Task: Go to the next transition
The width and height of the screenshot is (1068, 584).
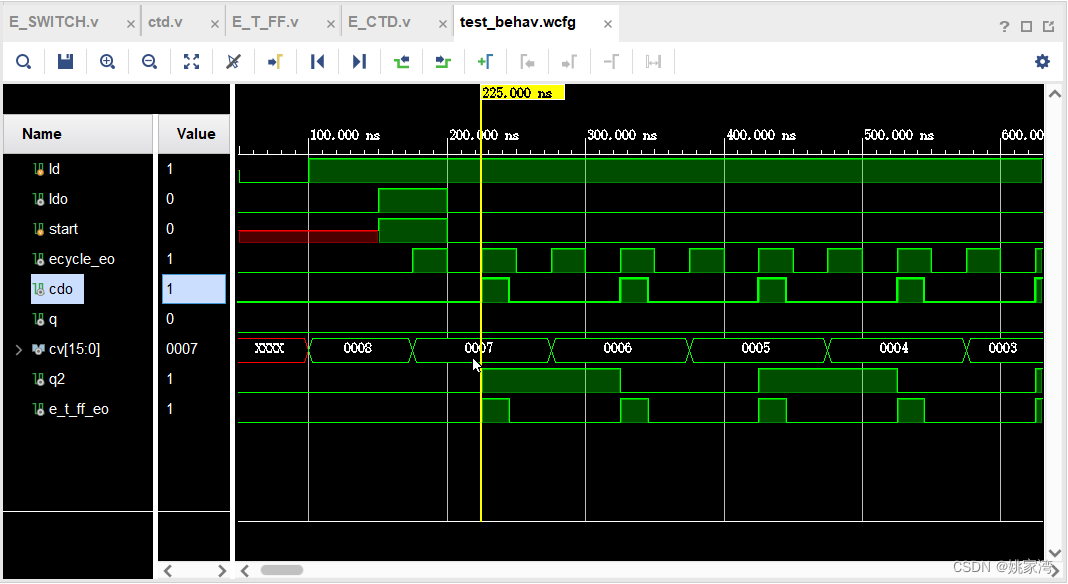Action: 443,62
